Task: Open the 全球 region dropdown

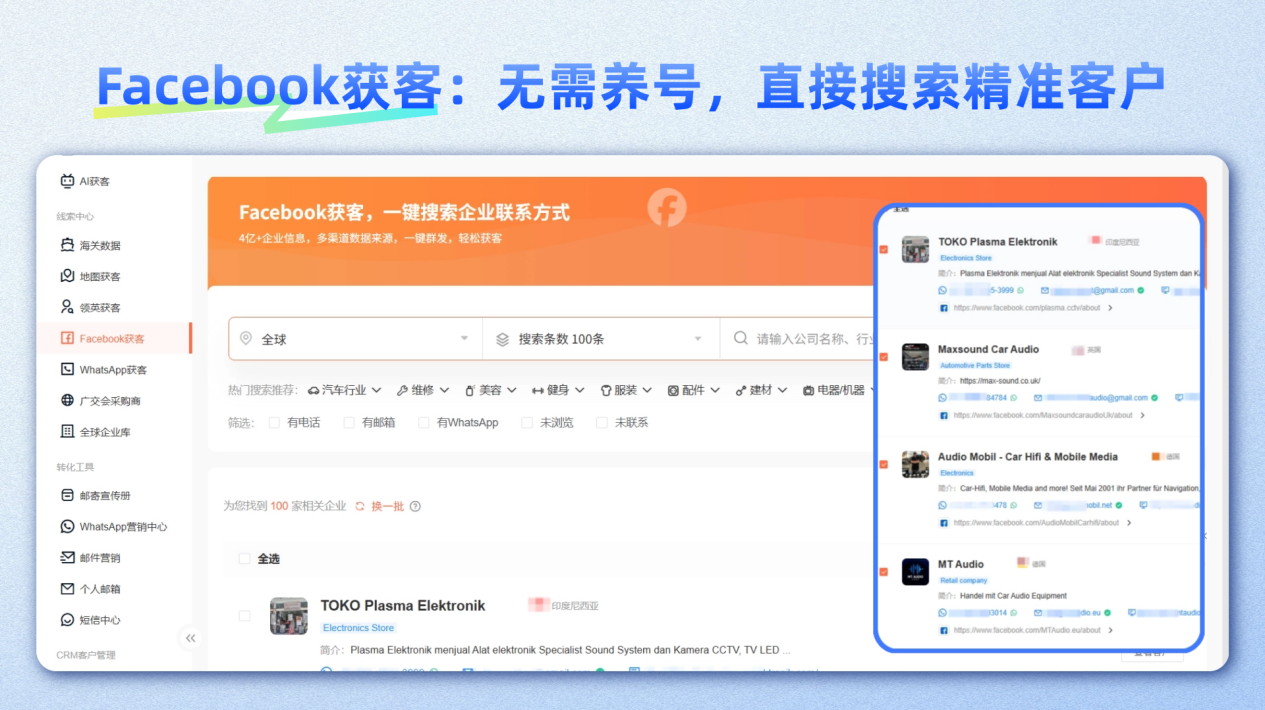Action: [355, 339]
